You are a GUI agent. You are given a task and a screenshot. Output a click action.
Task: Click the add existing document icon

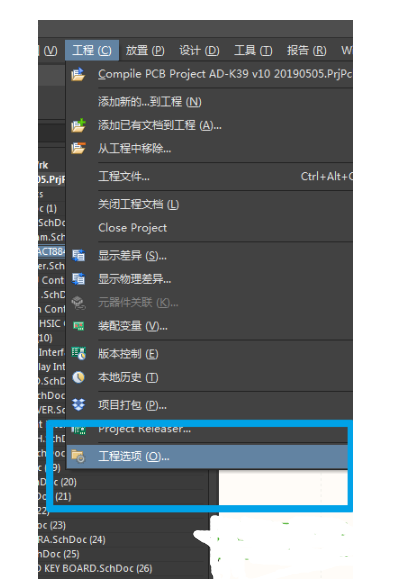tap(78, 125)
